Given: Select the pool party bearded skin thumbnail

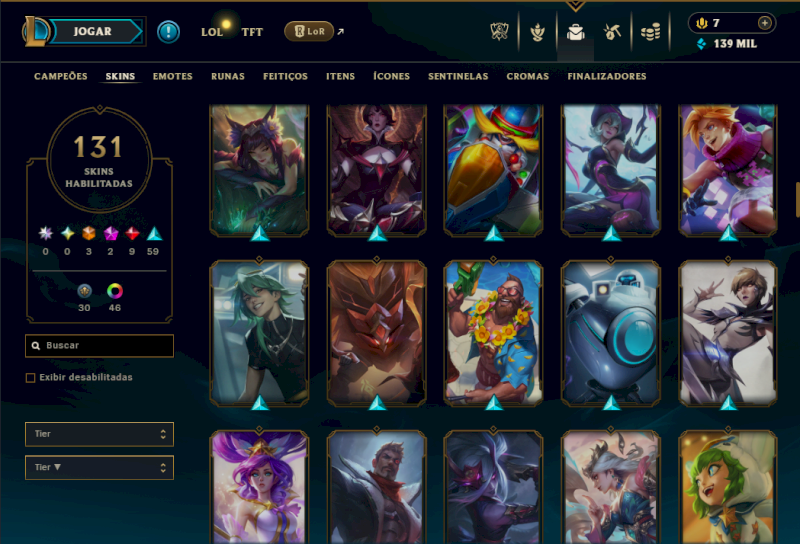Looking at the screenshot, I should 493,334.
